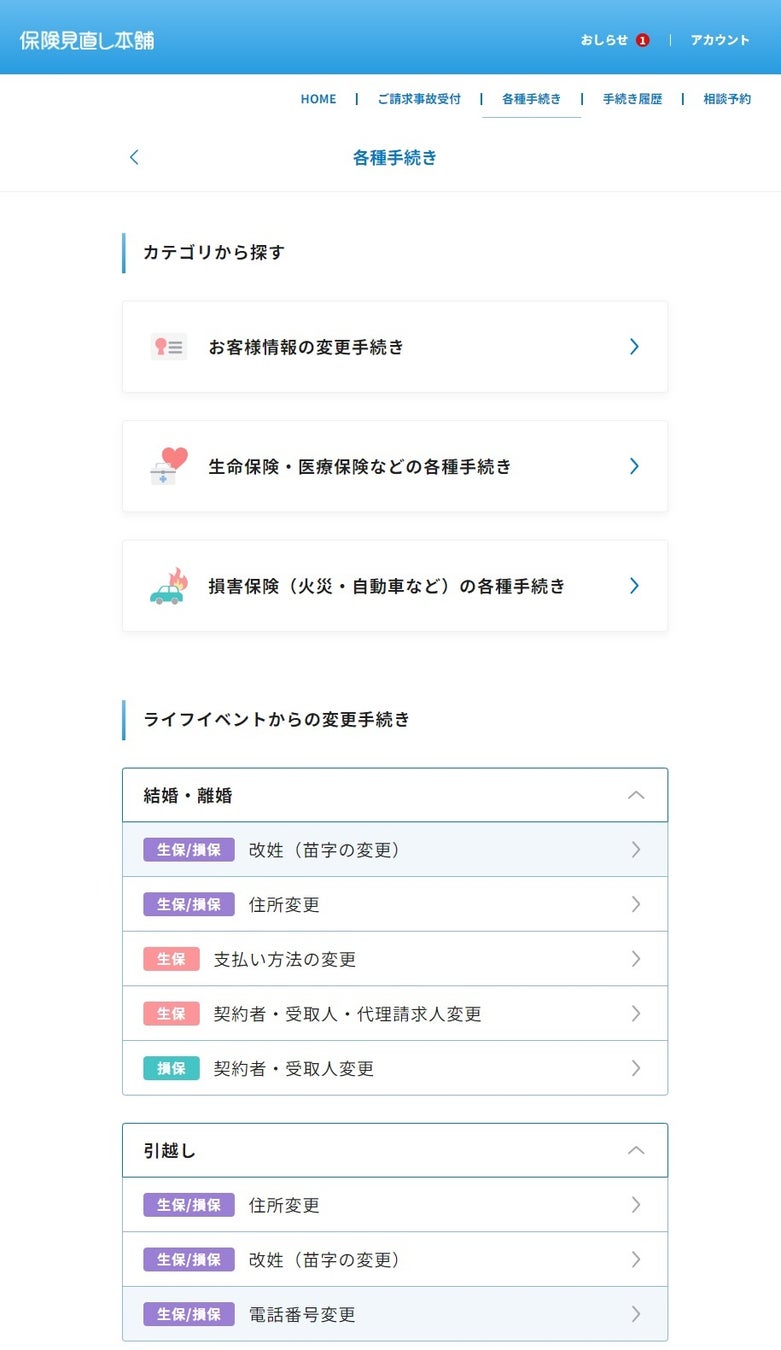This screenshot has height=1350, width=781.
Task: Click the burning car insurance icon
Action: [x=168, y=586]
